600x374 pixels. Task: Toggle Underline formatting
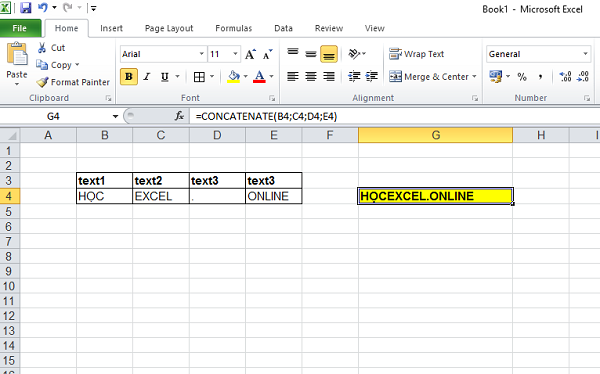pos(165,77)
